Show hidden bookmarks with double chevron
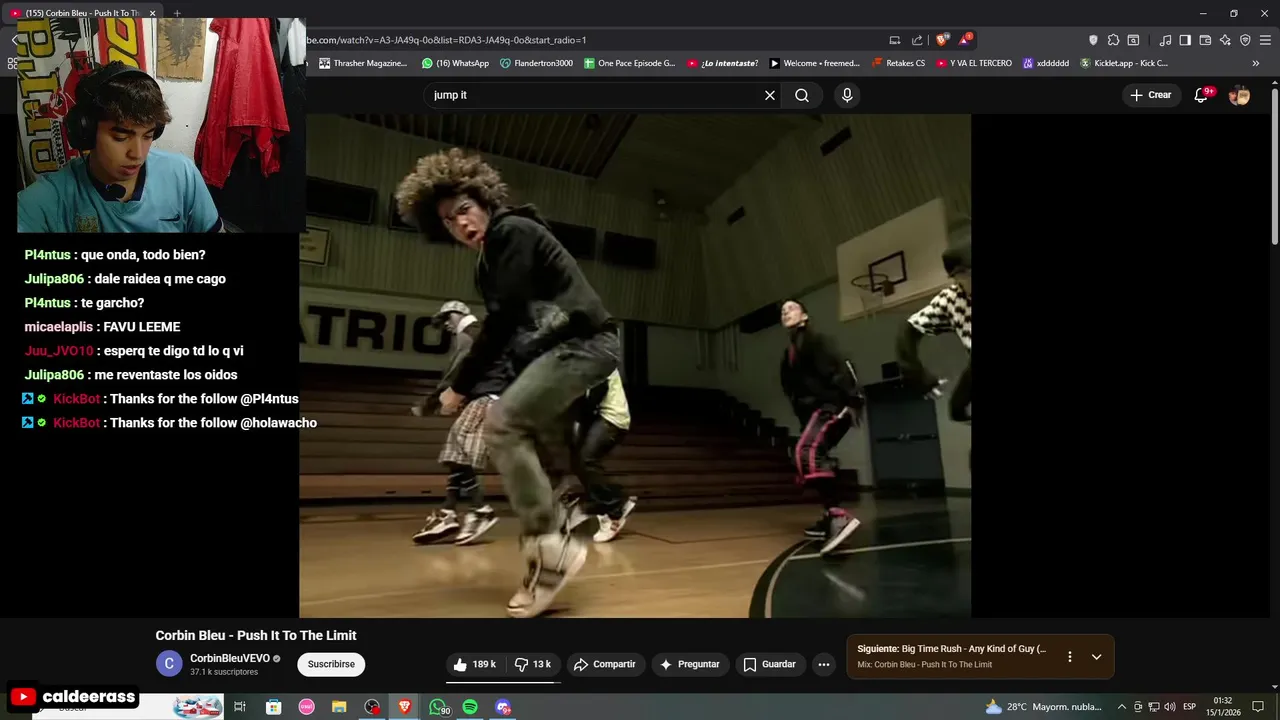 coord(1256,63)
